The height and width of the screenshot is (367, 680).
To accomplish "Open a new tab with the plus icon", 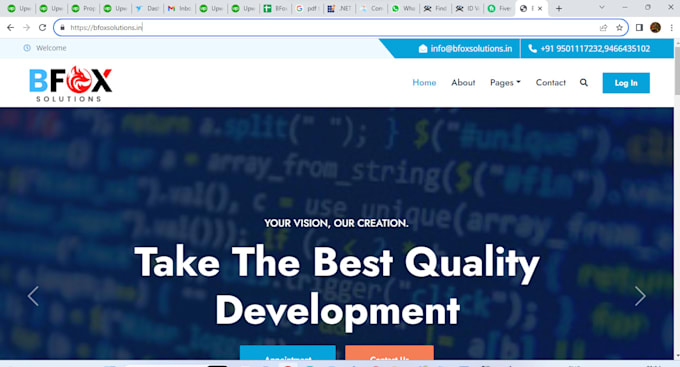I will [x=559, y=8].
